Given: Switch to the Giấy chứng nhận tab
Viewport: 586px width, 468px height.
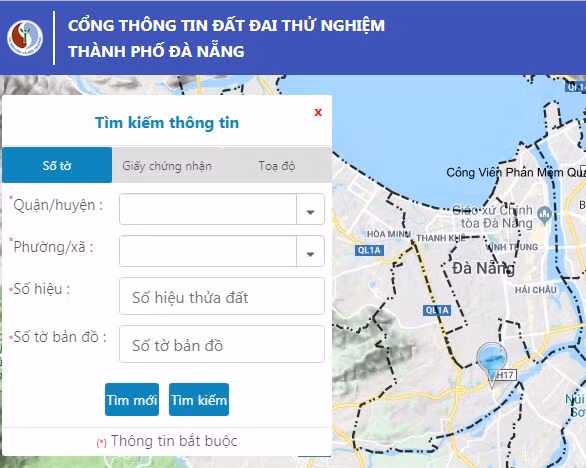Looking at the screenshot, I should pos(167,166).
